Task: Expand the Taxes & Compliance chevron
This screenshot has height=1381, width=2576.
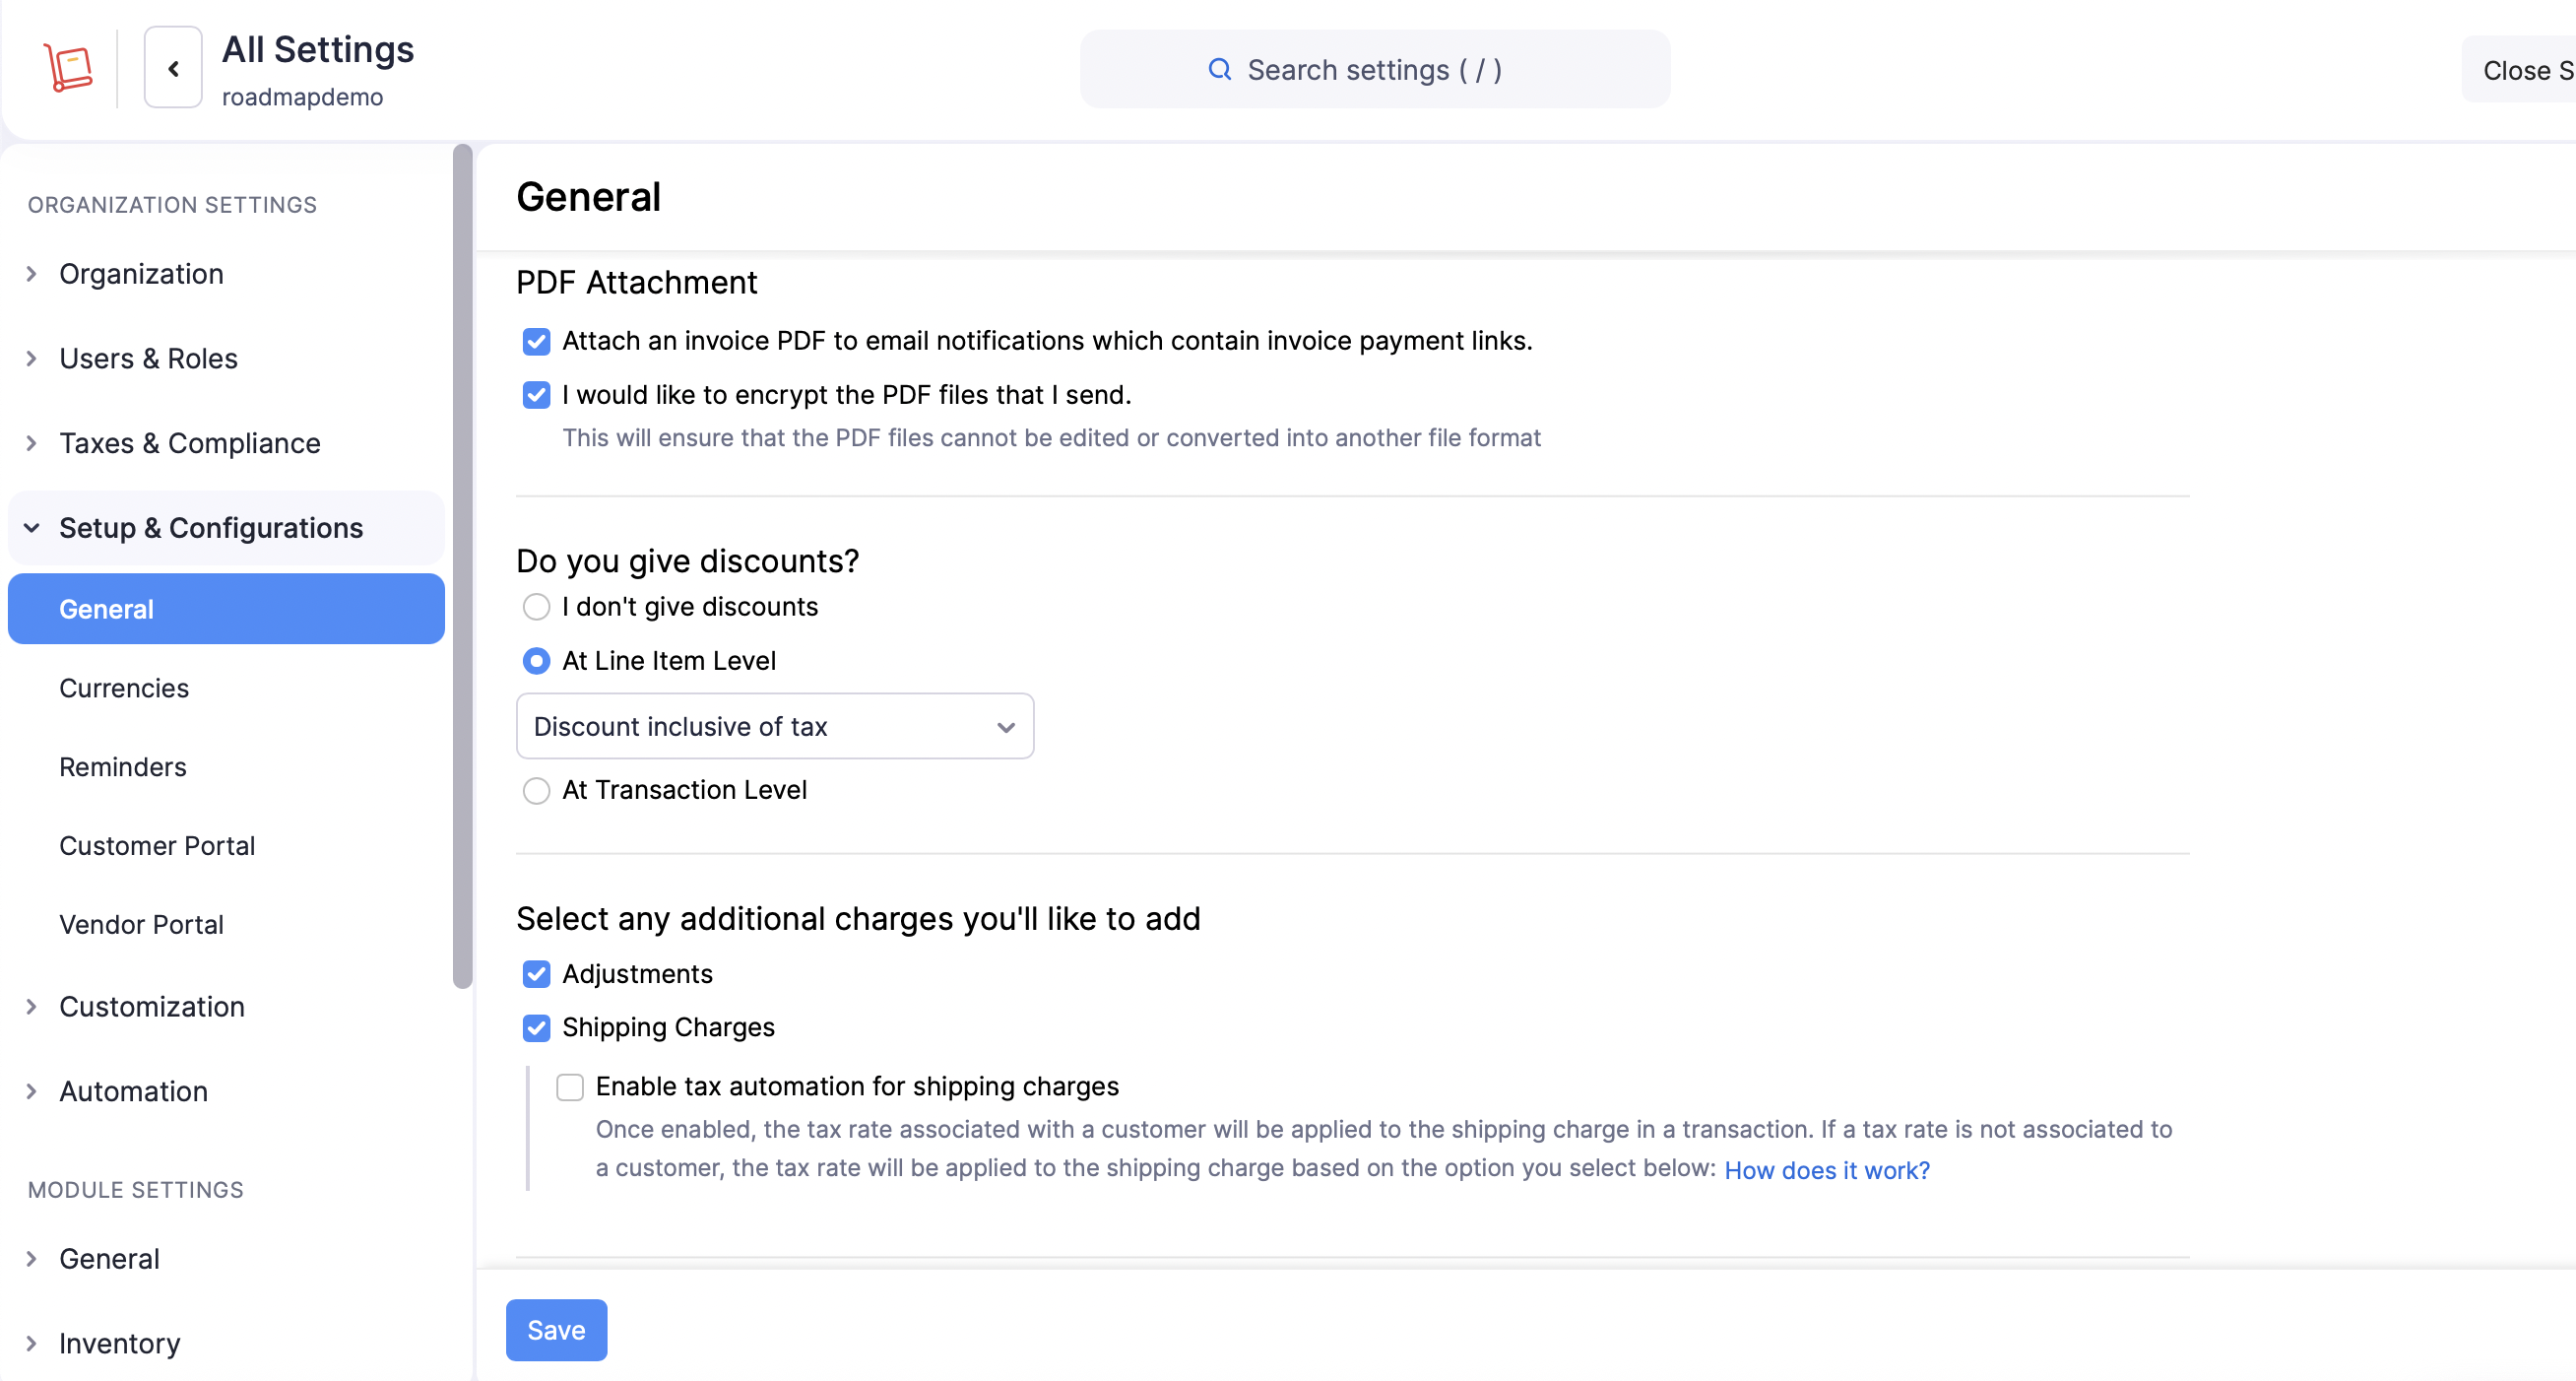Action: point(32,443)
